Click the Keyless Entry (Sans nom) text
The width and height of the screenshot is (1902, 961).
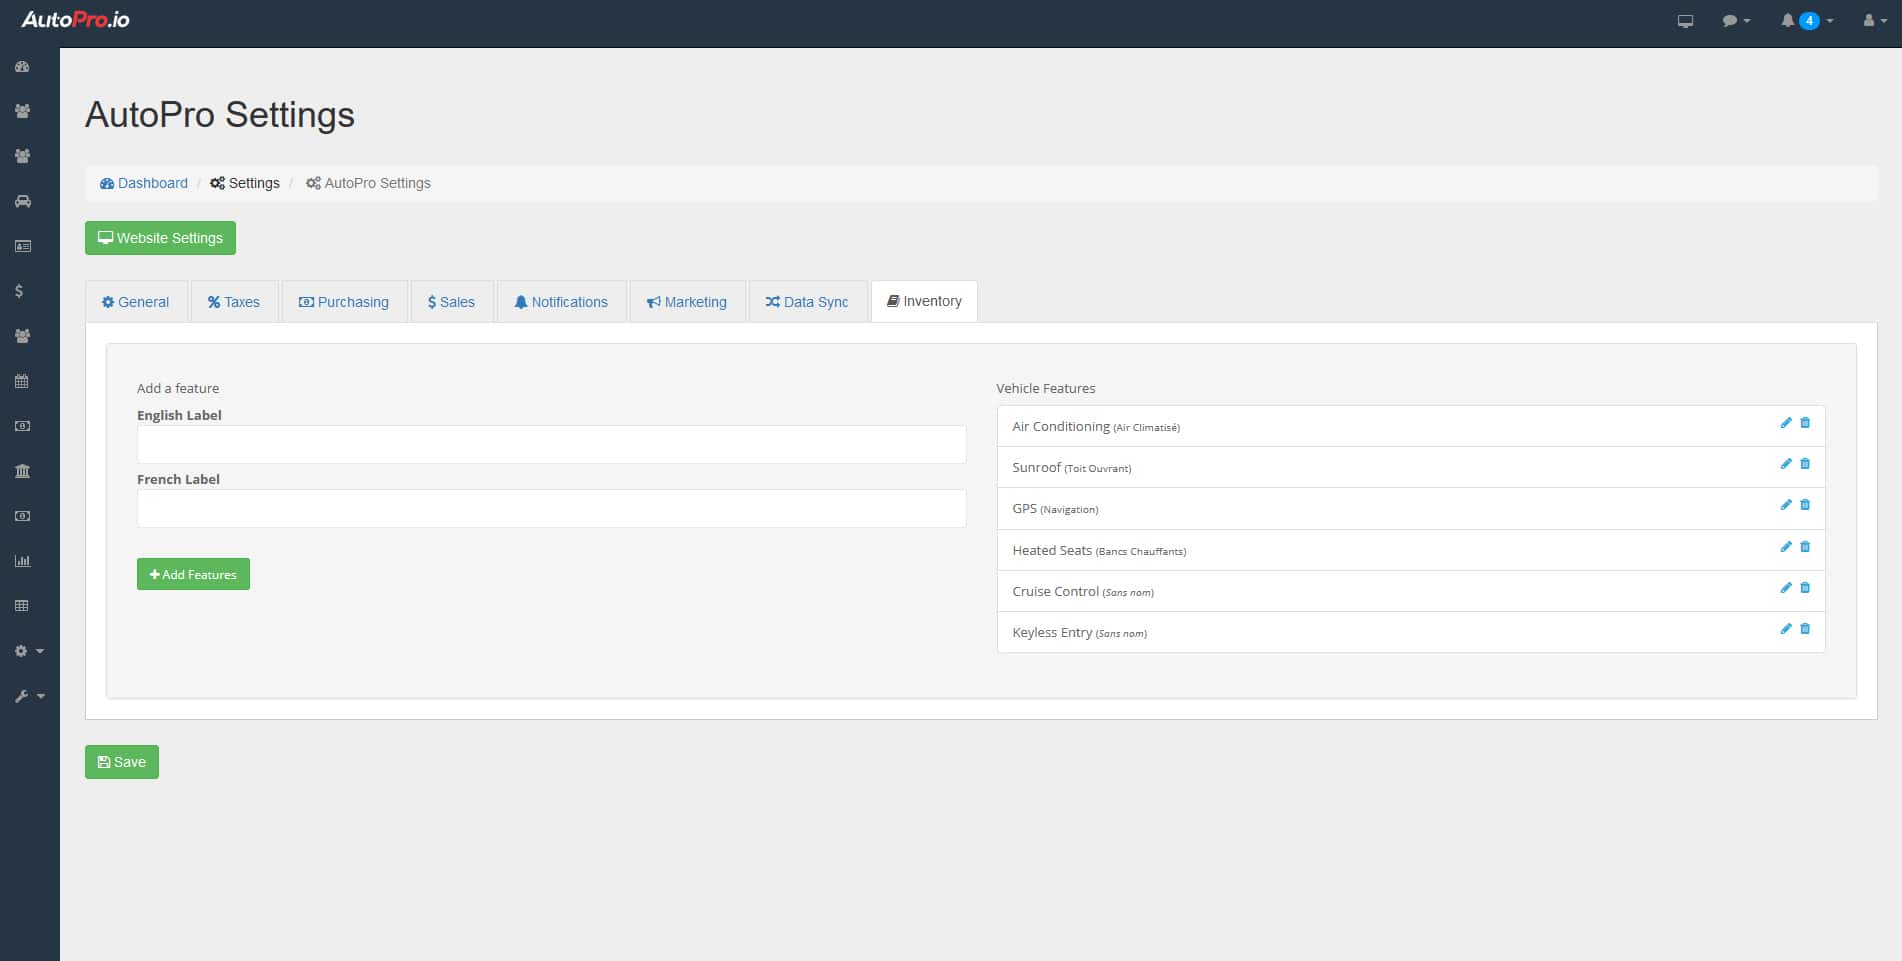(x=1079, y=632)
